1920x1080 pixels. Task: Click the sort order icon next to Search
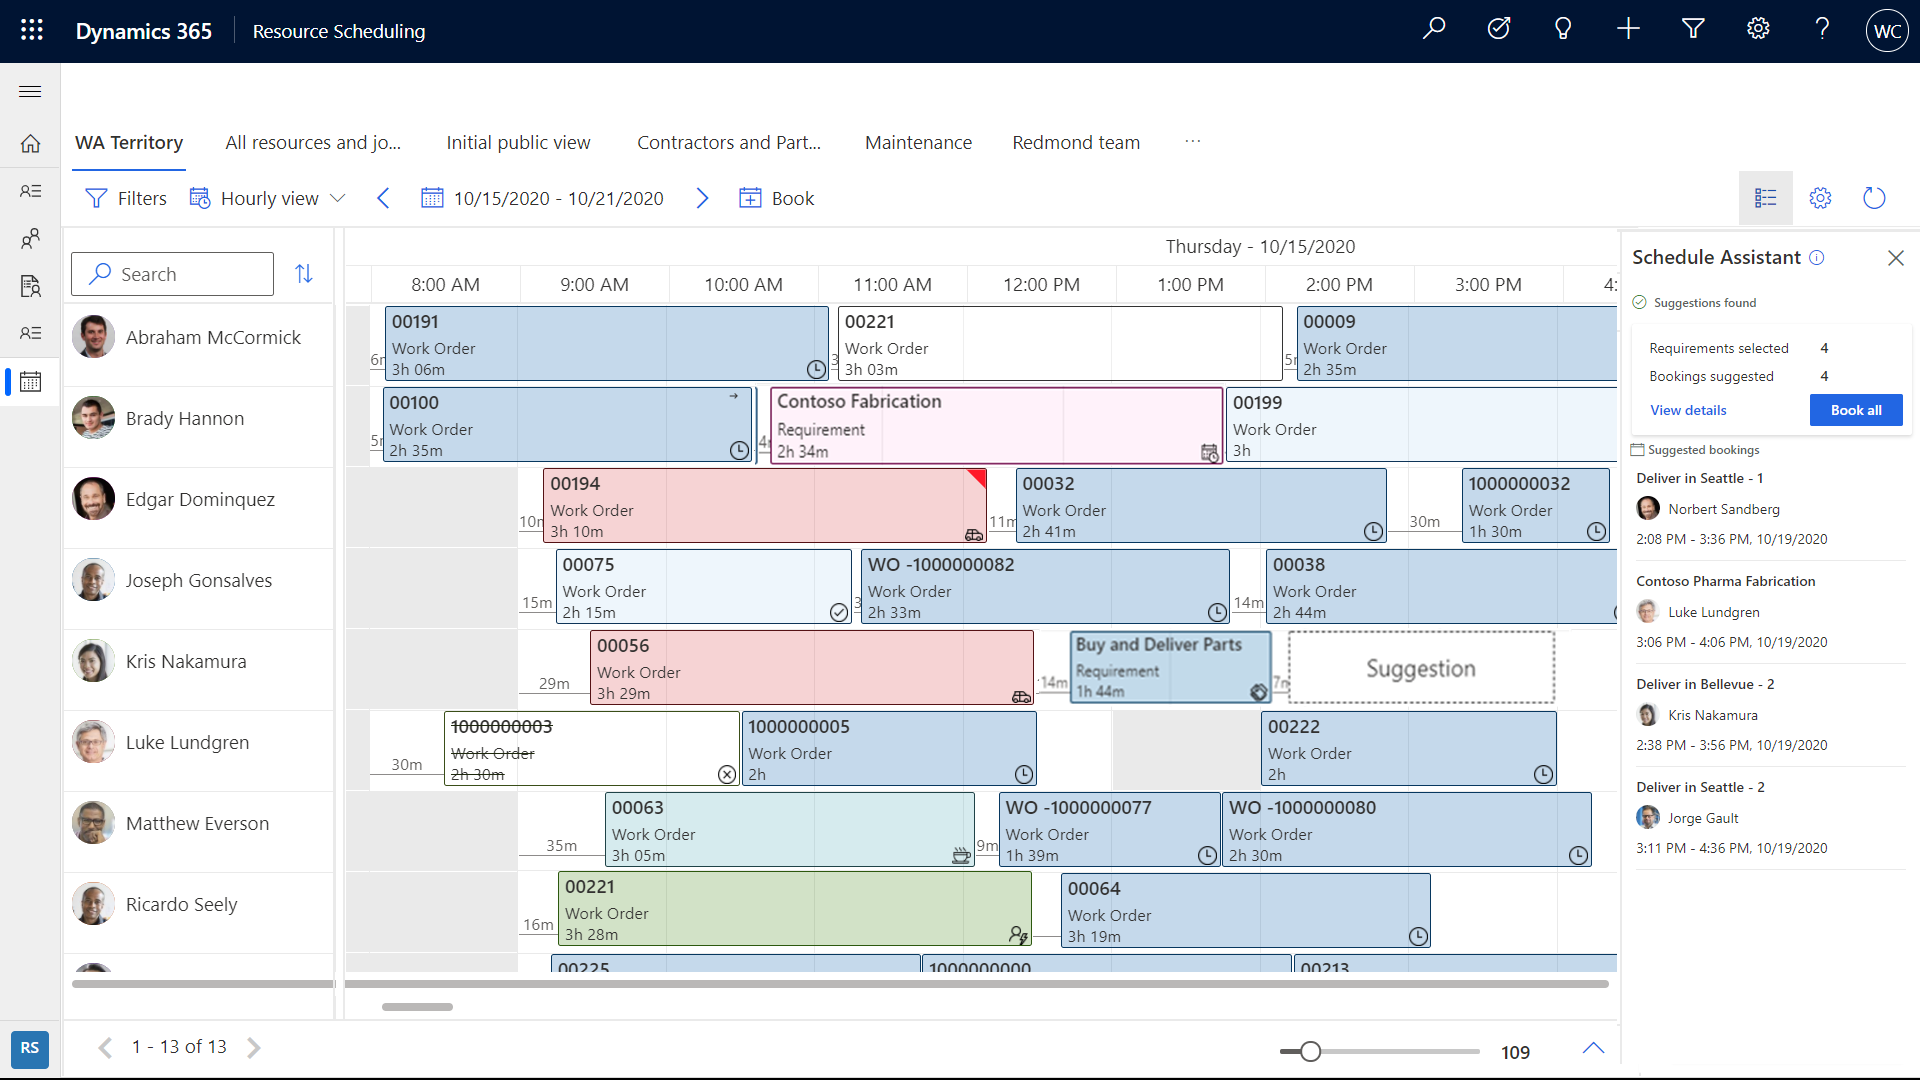pyautogui.click(x=305, y=273)
